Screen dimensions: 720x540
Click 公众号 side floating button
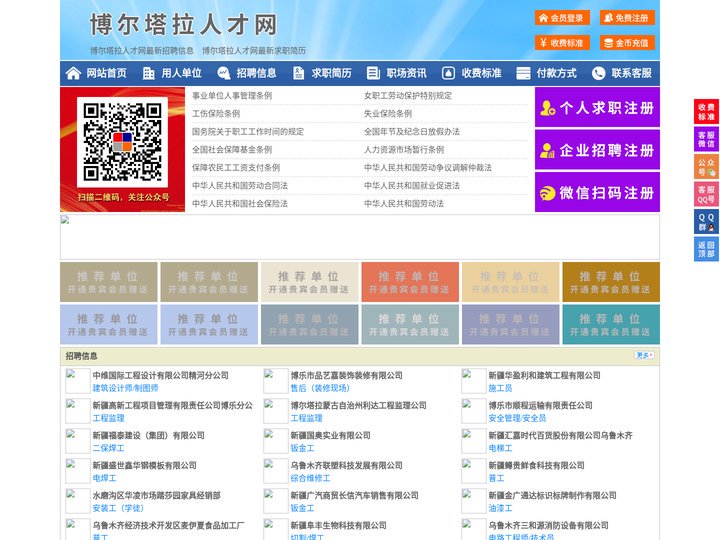[706, 167]
